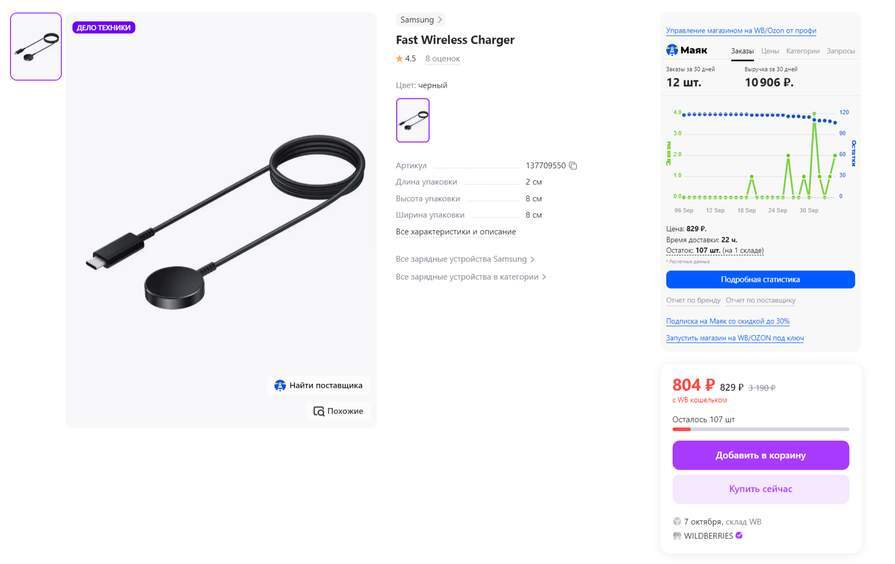Click the lighthouse icon on Найти поставщика
This screenshot has width=895, height=564.
(x=280, y=385)
